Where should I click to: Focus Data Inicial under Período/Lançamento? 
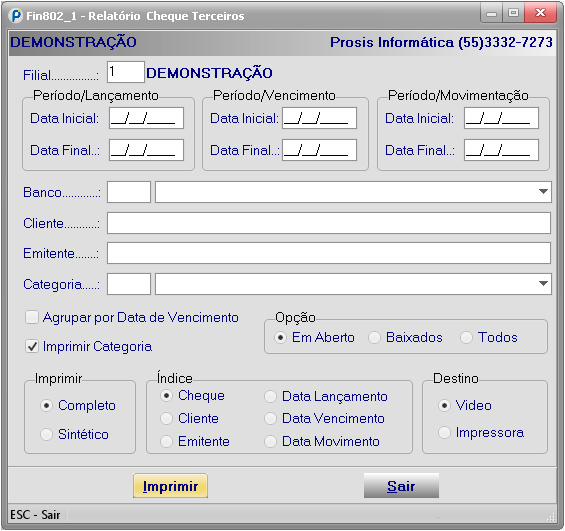(x=146, y=118)
